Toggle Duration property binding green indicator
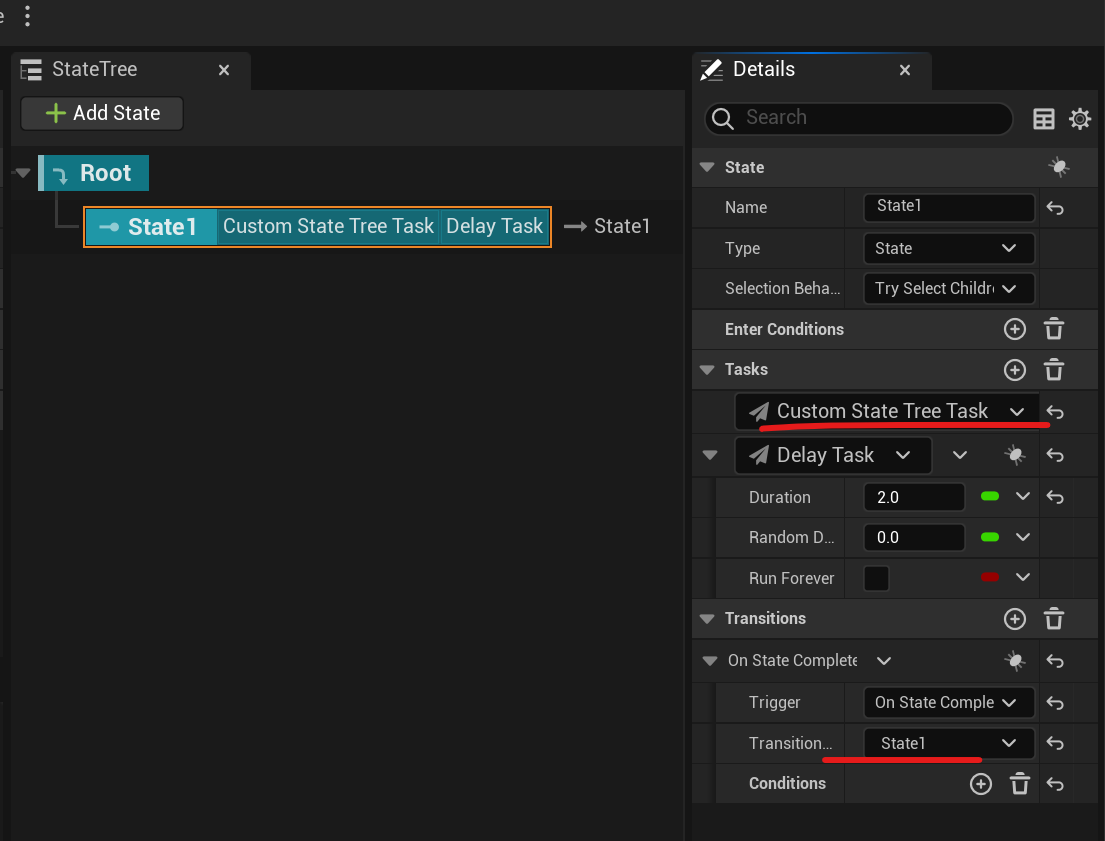This screenshot has width=1105, height=841. (x=990, y=497)
